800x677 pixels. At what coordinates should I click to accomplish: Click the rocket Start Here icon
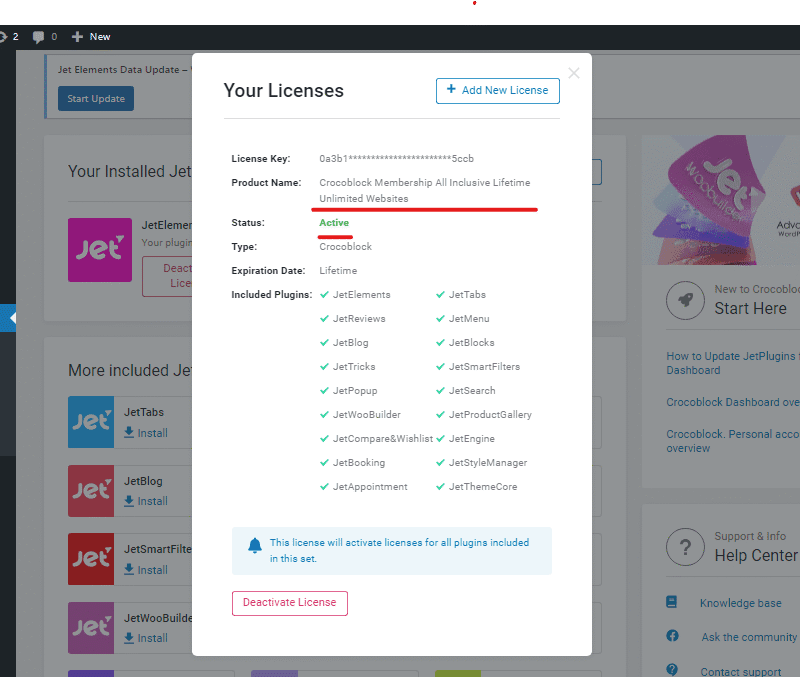(x=685, y=300)
